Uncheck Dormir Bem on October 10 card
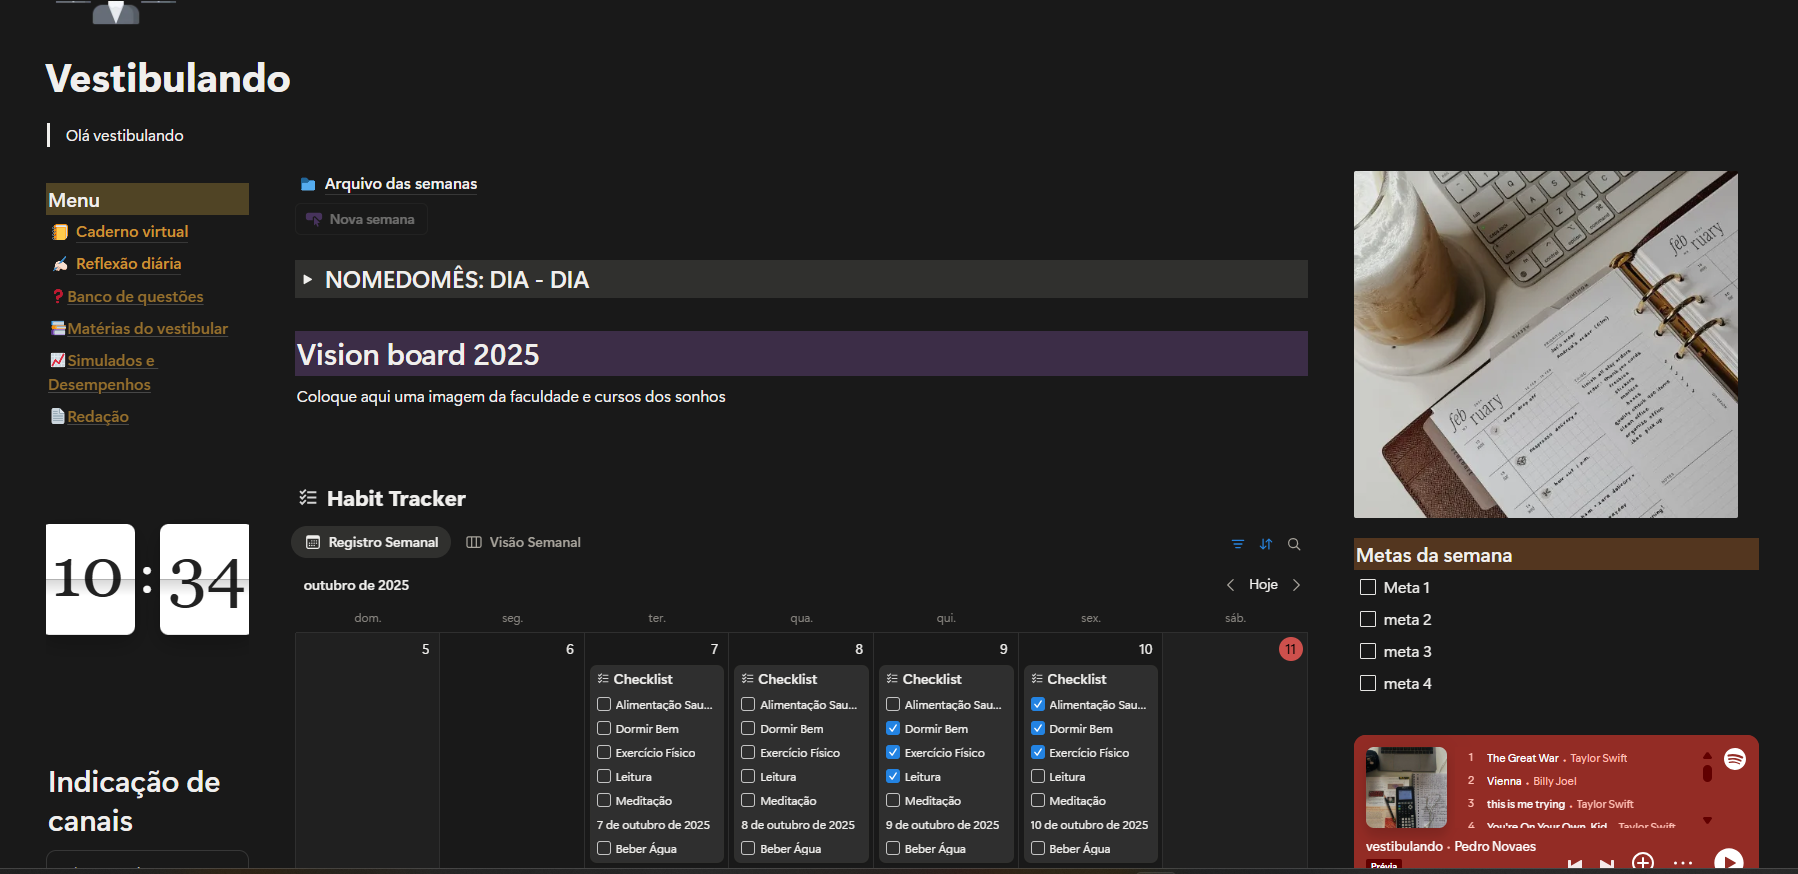The image size is (1798, 874). (1038, 729)
